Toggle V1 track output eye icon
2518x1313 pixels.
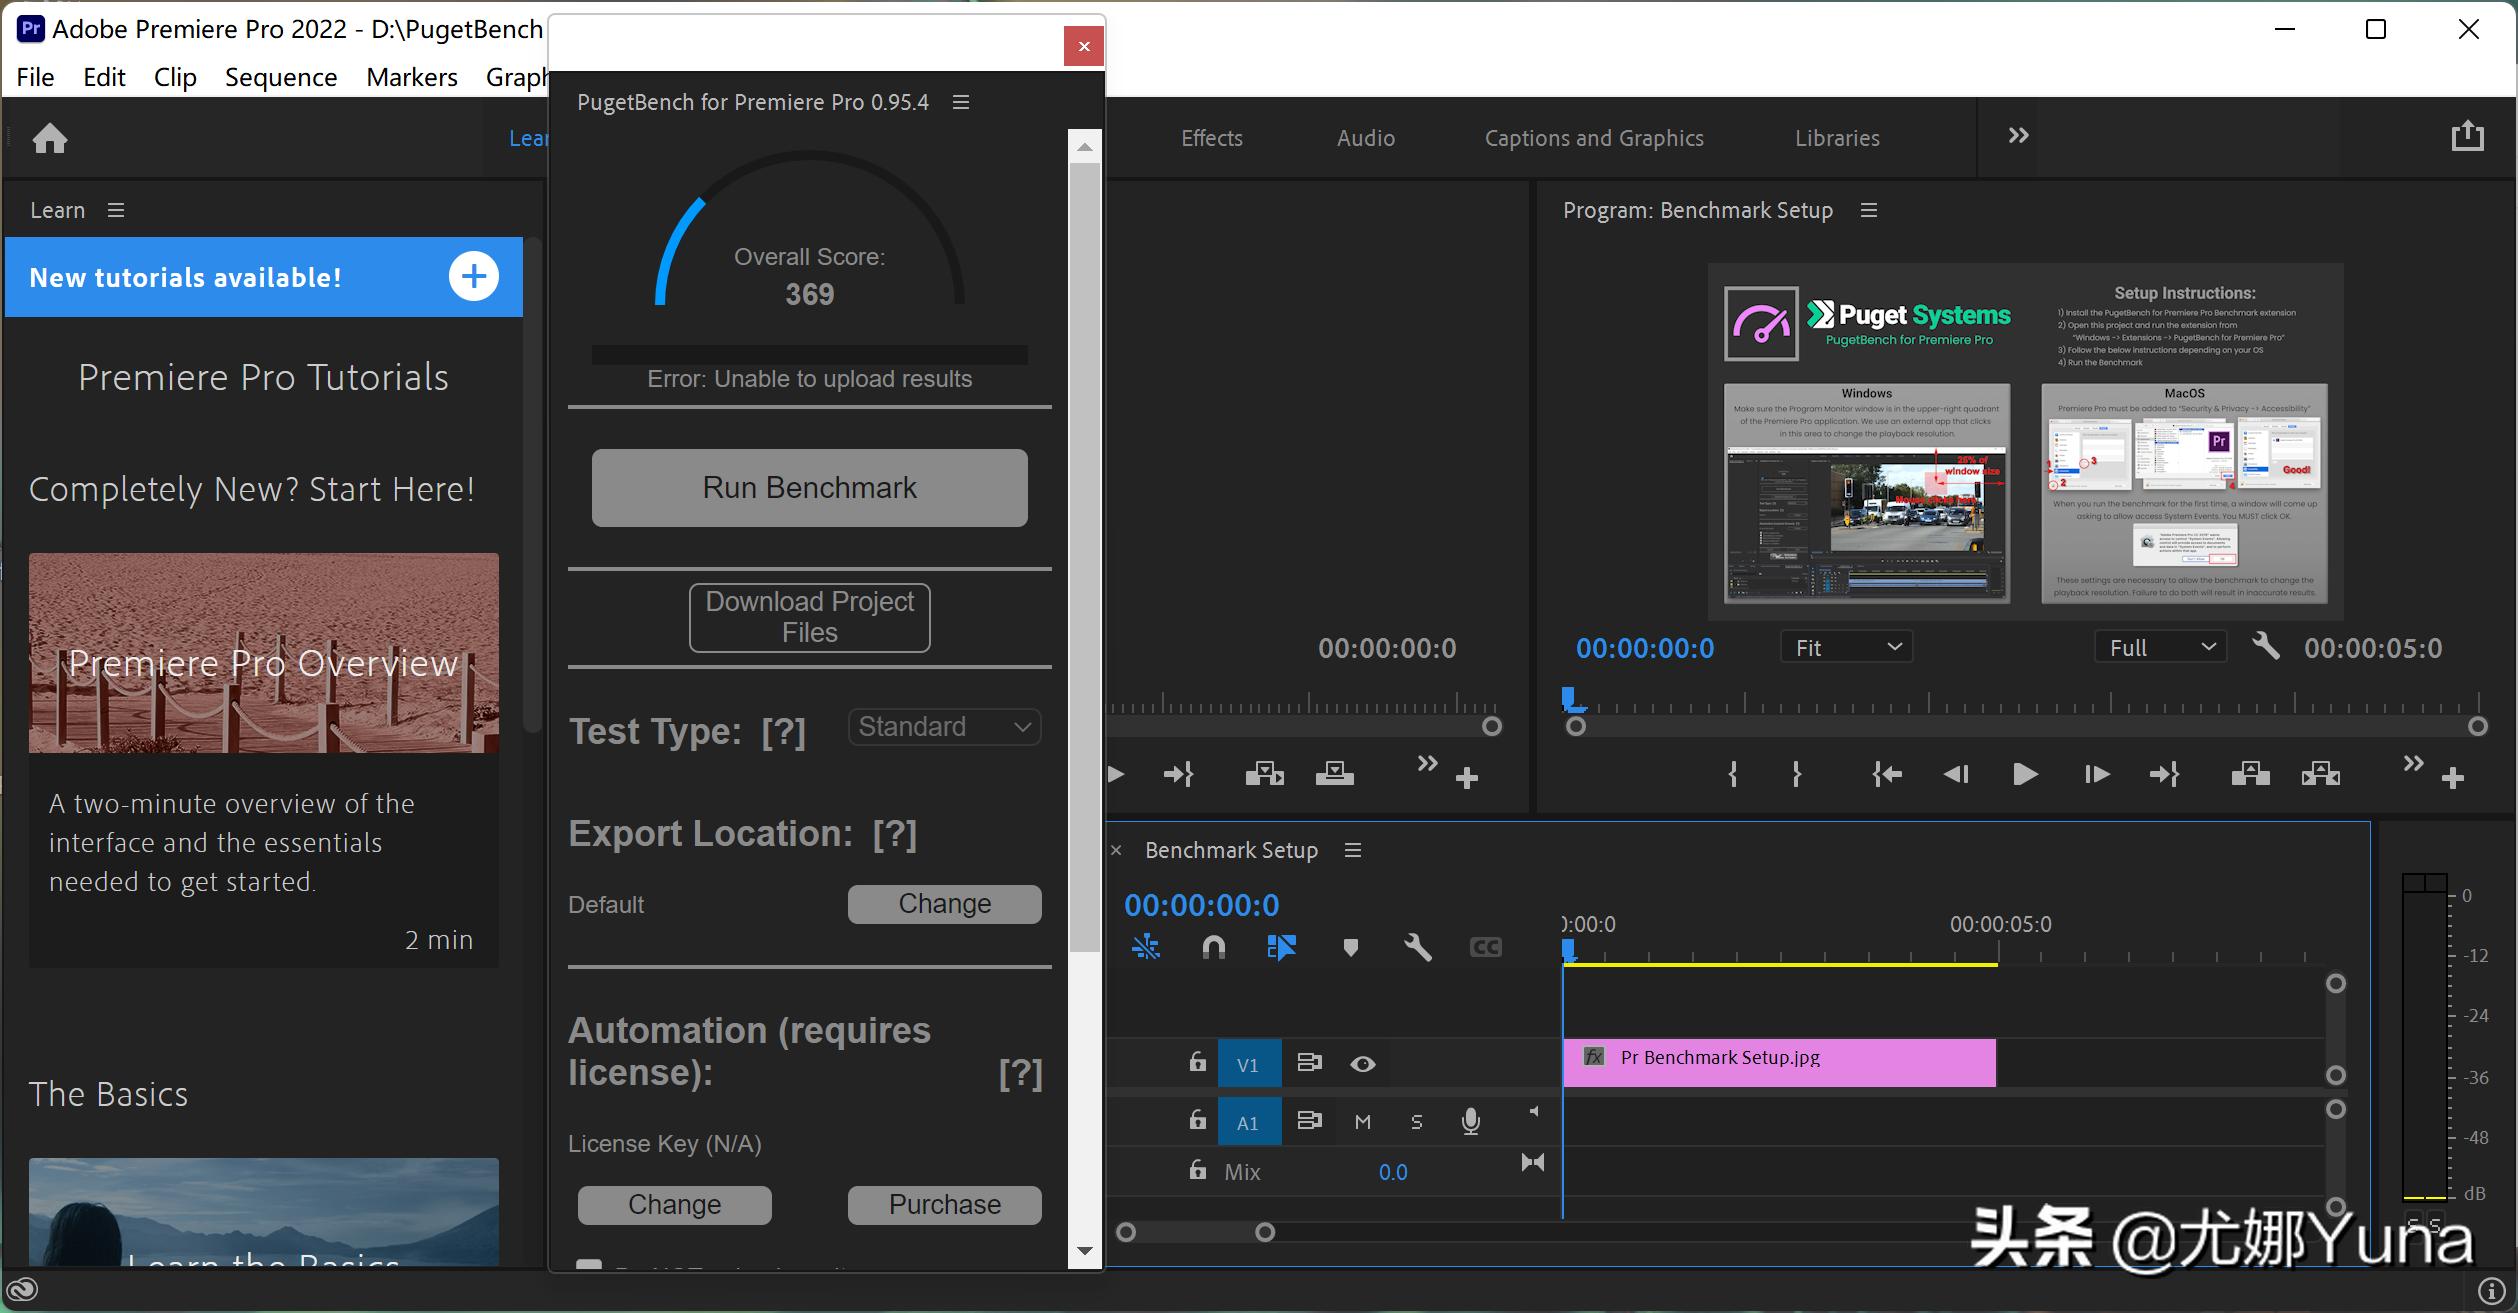[x=1362, y=1064]
